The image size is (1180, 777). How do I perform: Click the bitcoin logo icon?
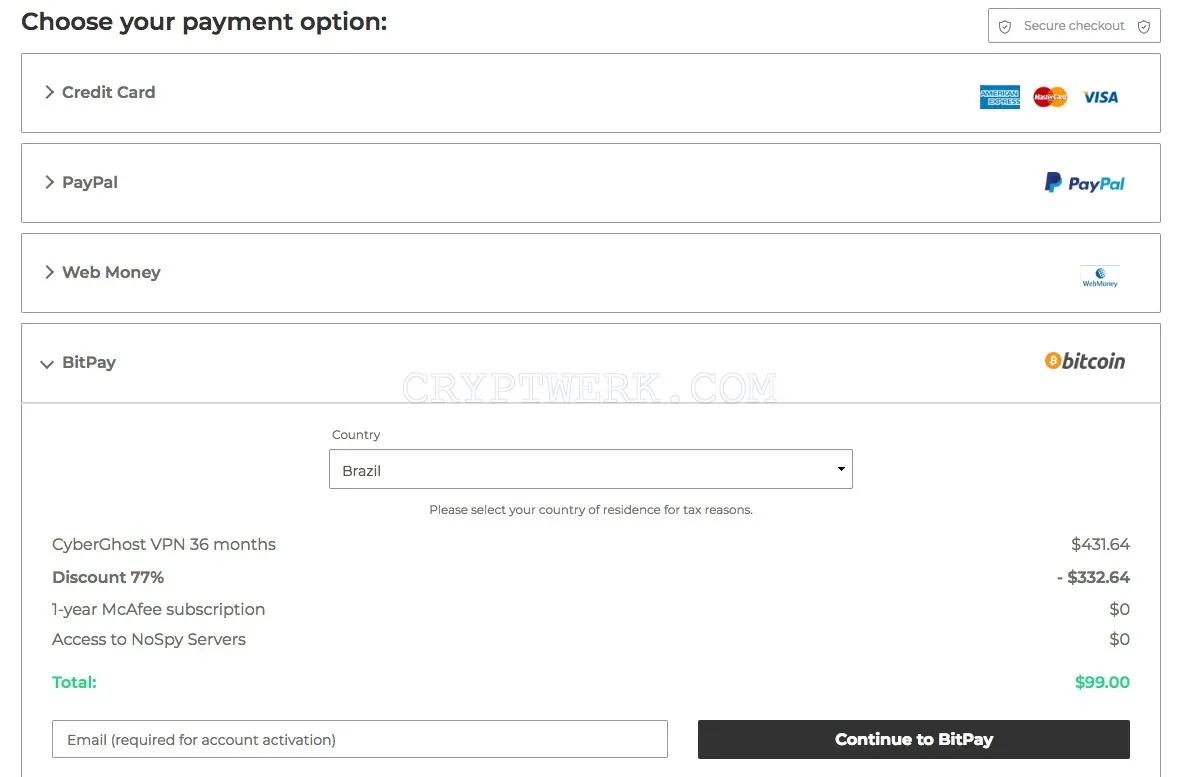tap(1084, 361)
